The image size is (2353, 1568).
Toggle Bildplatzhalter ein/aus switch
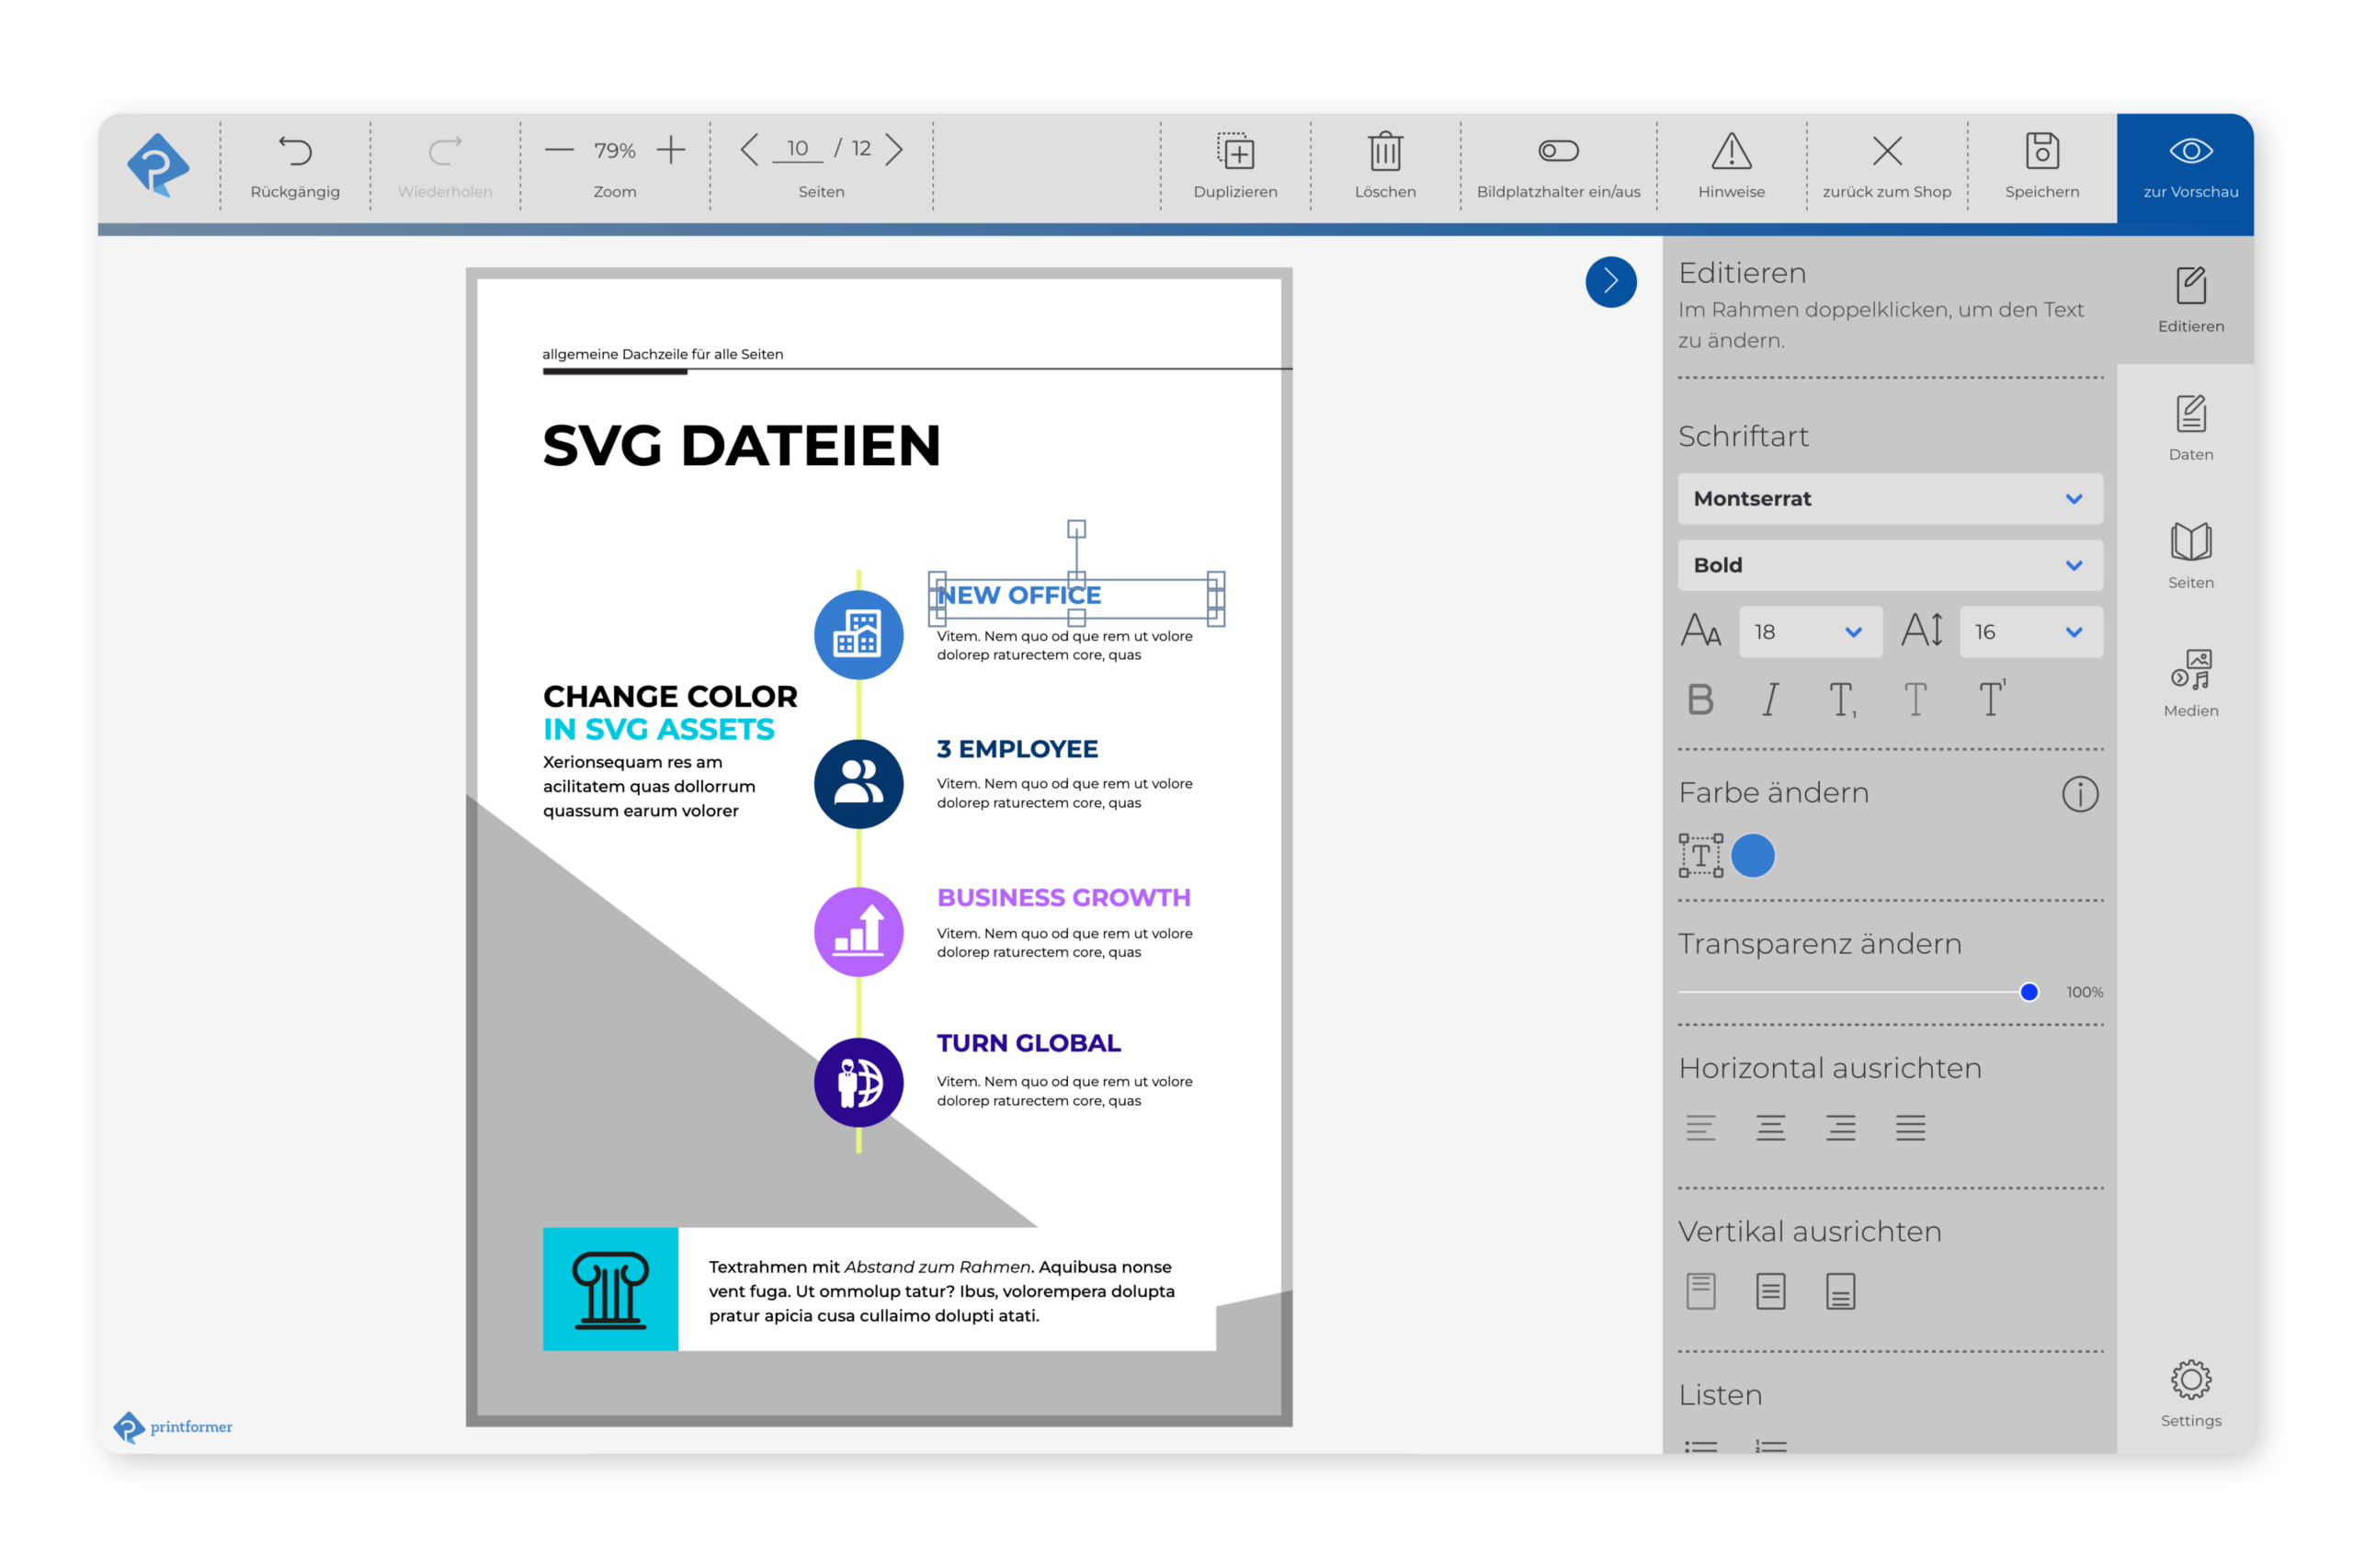point(1558,151)
